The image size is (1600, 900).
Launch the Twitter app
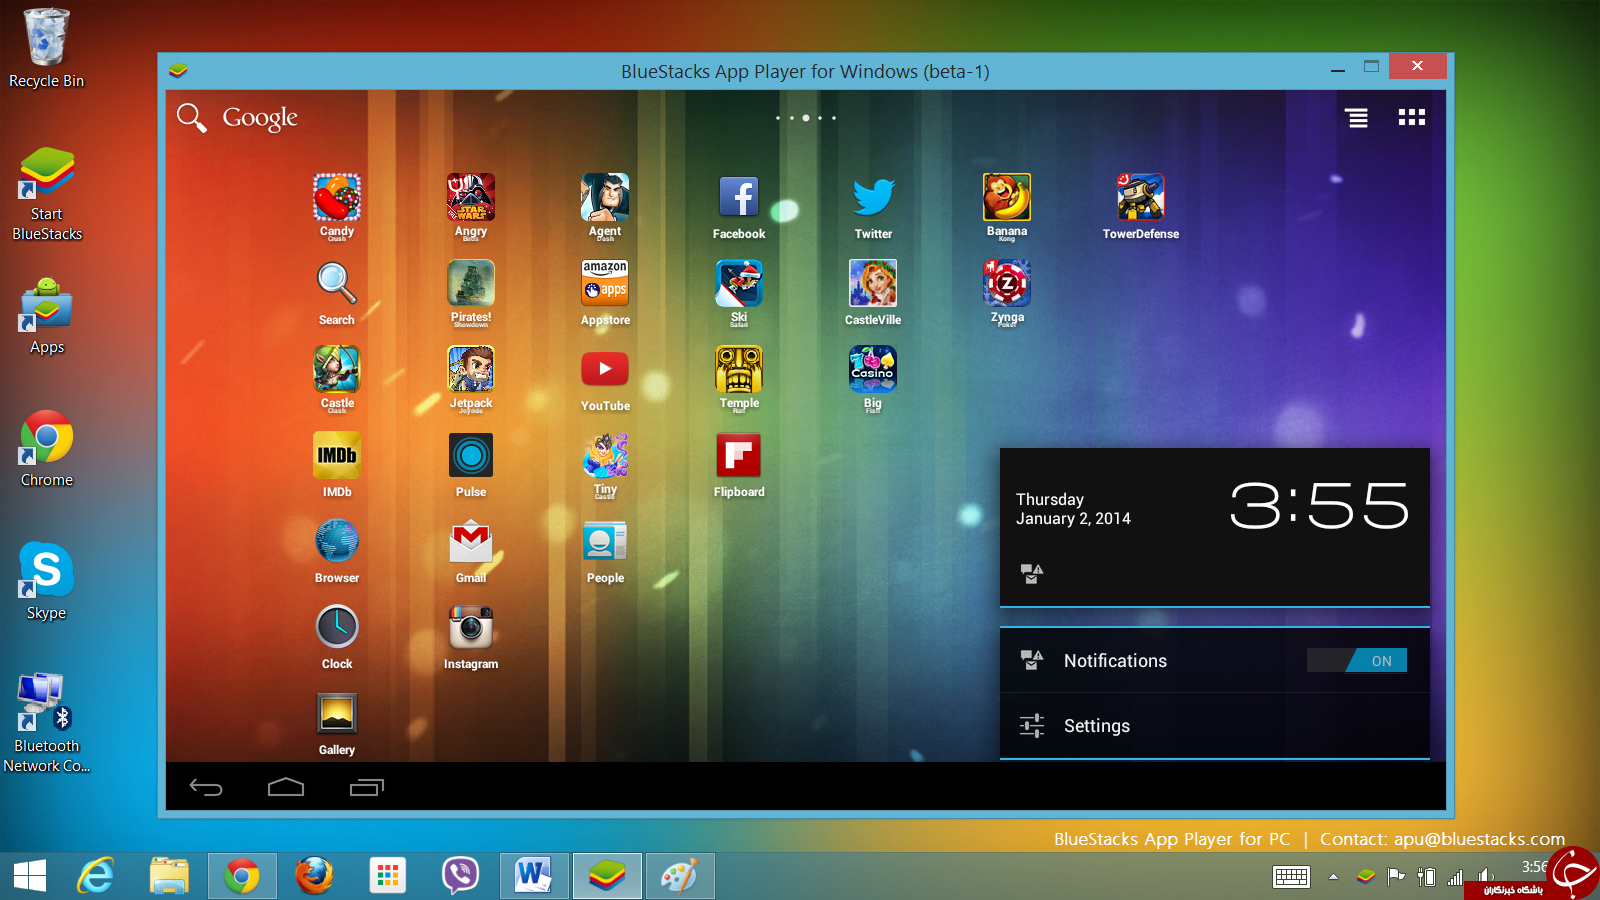[873, 198]
